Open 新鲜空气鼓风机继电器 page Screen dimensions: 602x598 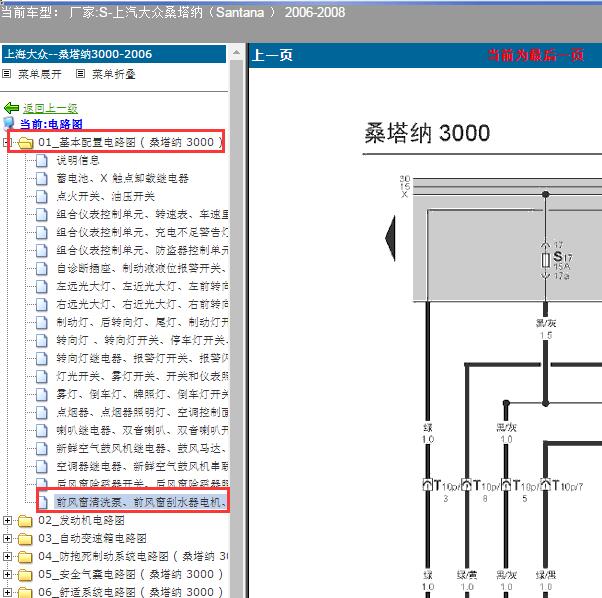click(x=142, y=448)
